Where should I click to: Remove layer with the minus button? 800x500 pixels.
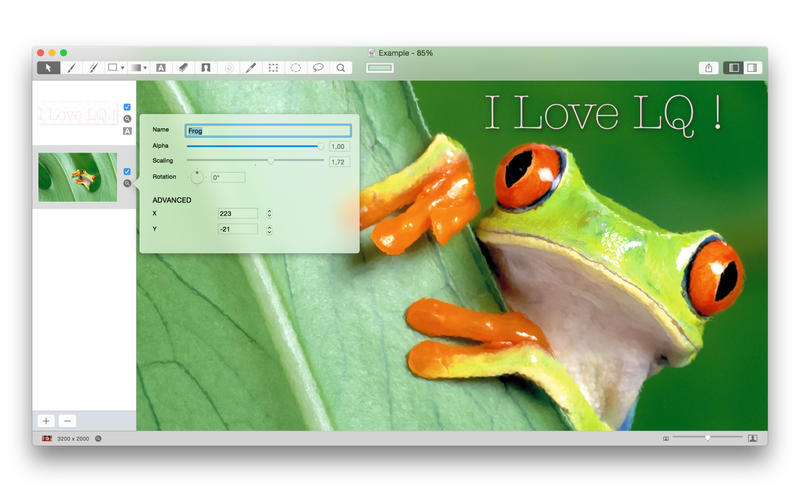[67, 421]
